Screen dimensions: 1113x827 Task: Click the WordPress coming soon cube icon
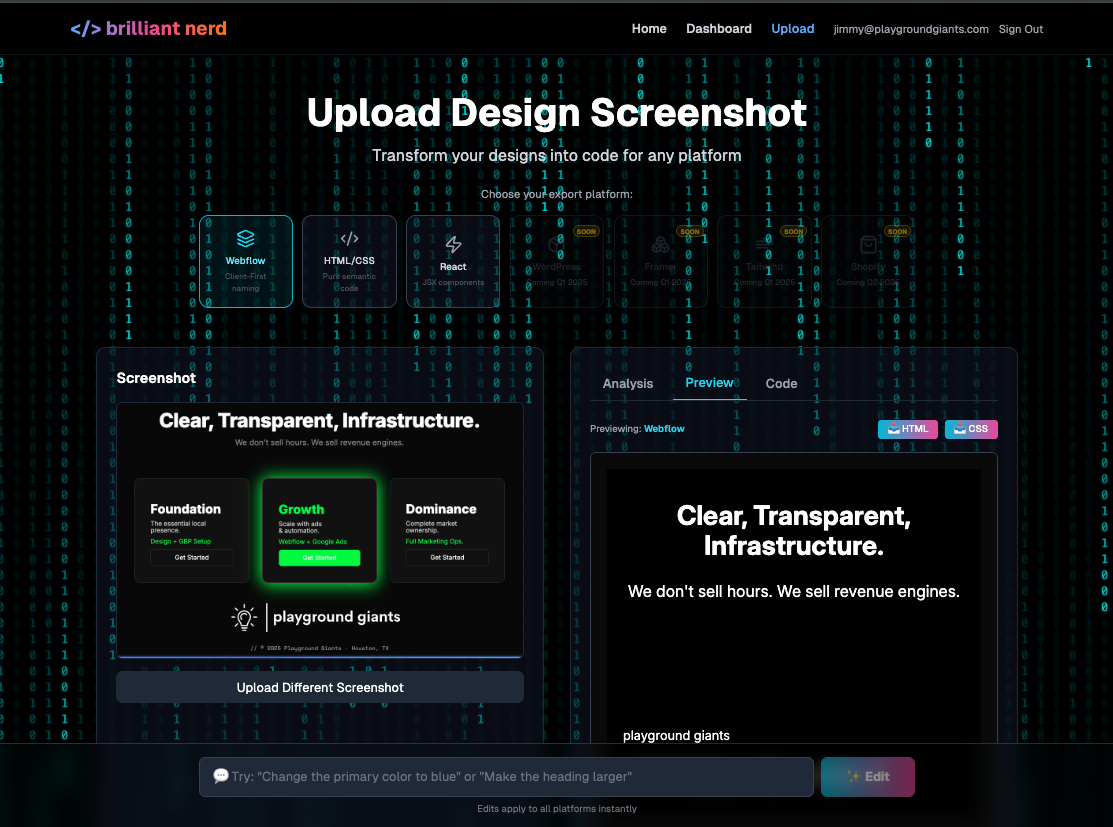point(556,245)
